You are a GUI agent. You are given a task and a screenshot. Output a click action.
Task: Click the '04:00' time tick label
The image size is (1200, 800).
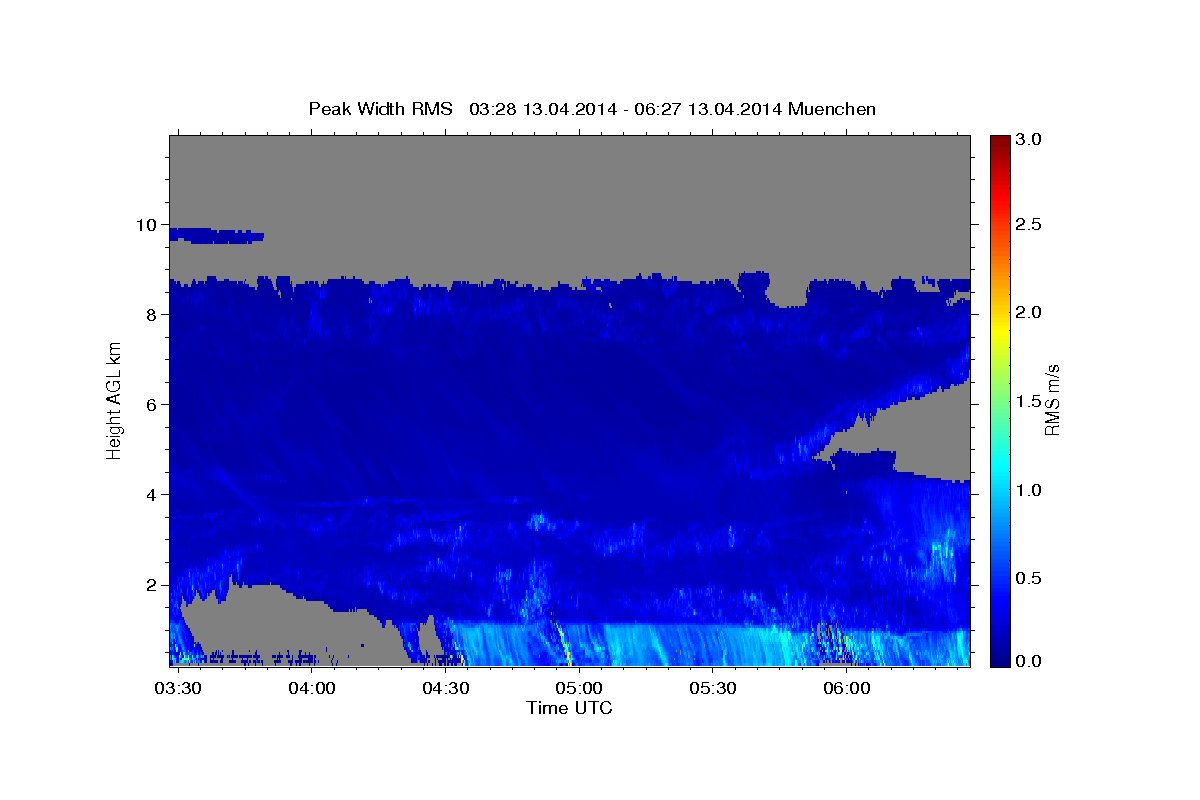point(311,689)
